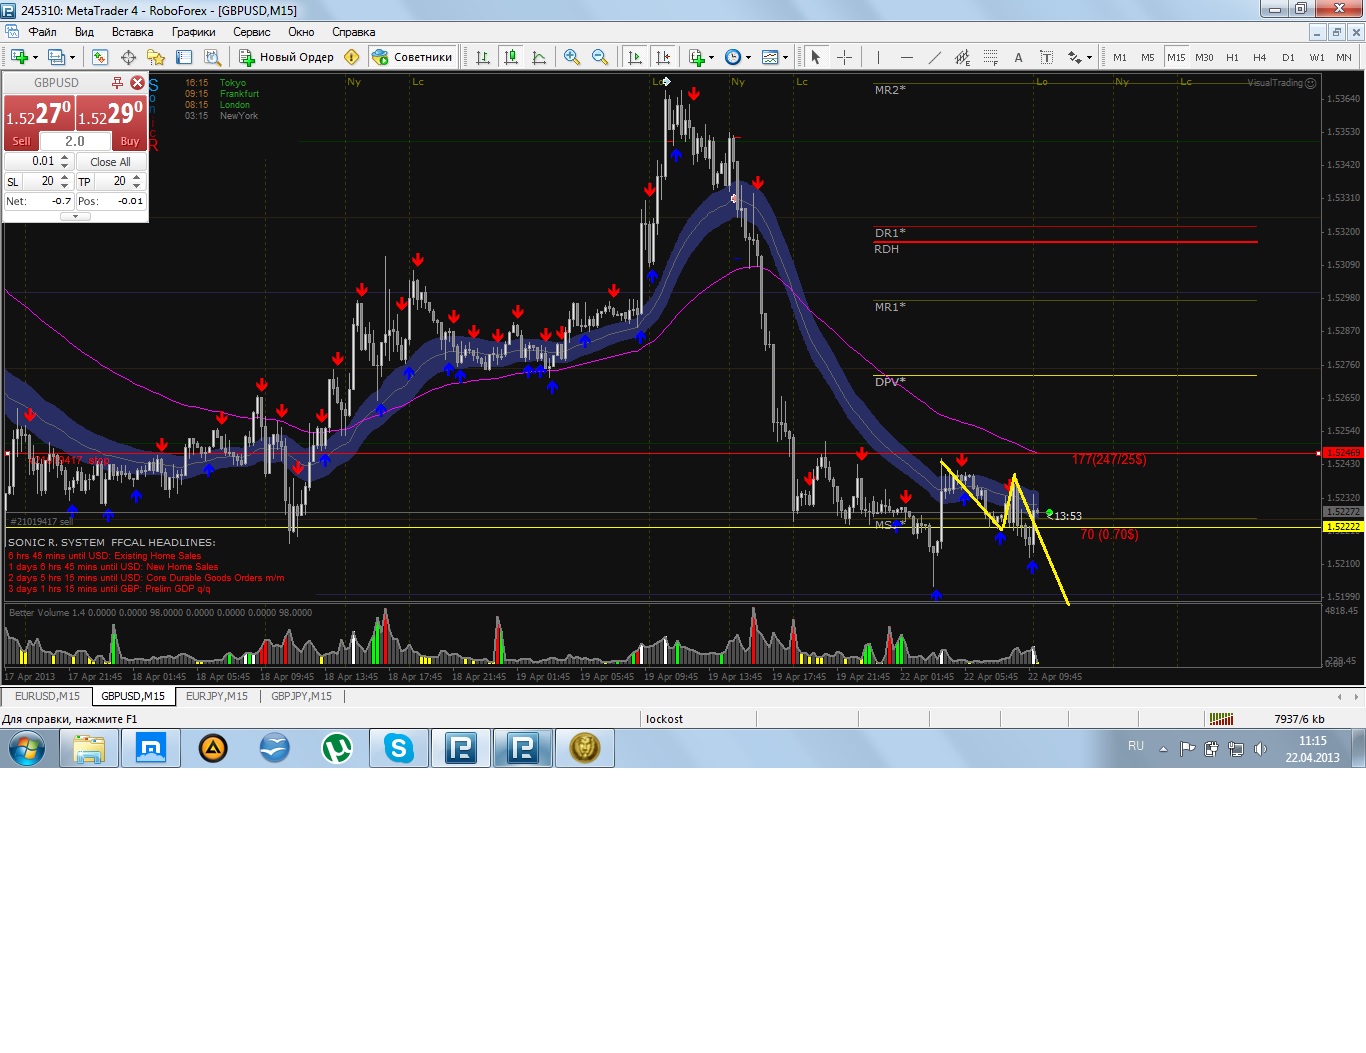Screen dimensions: 1366x1053
Task: Open the Strategy Tester magnifier icon
Action: [x=211, y=57]
